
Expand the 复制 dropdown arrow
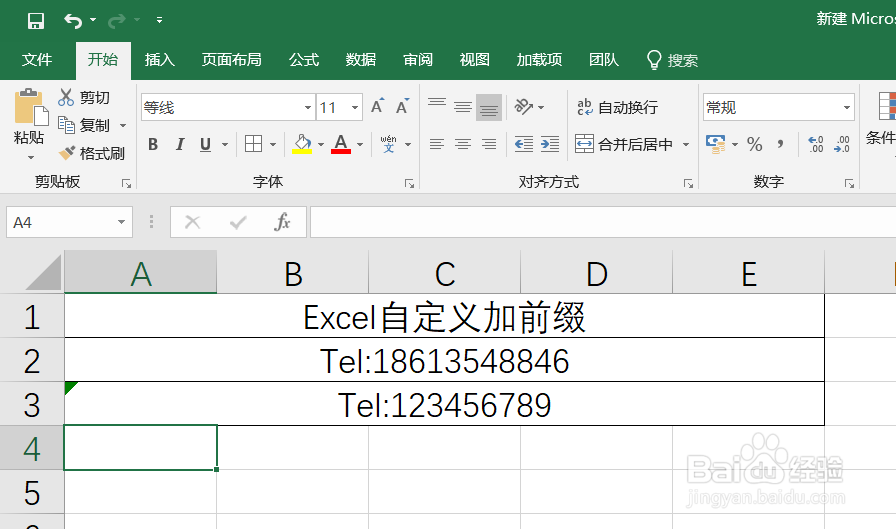coord(123,125)
